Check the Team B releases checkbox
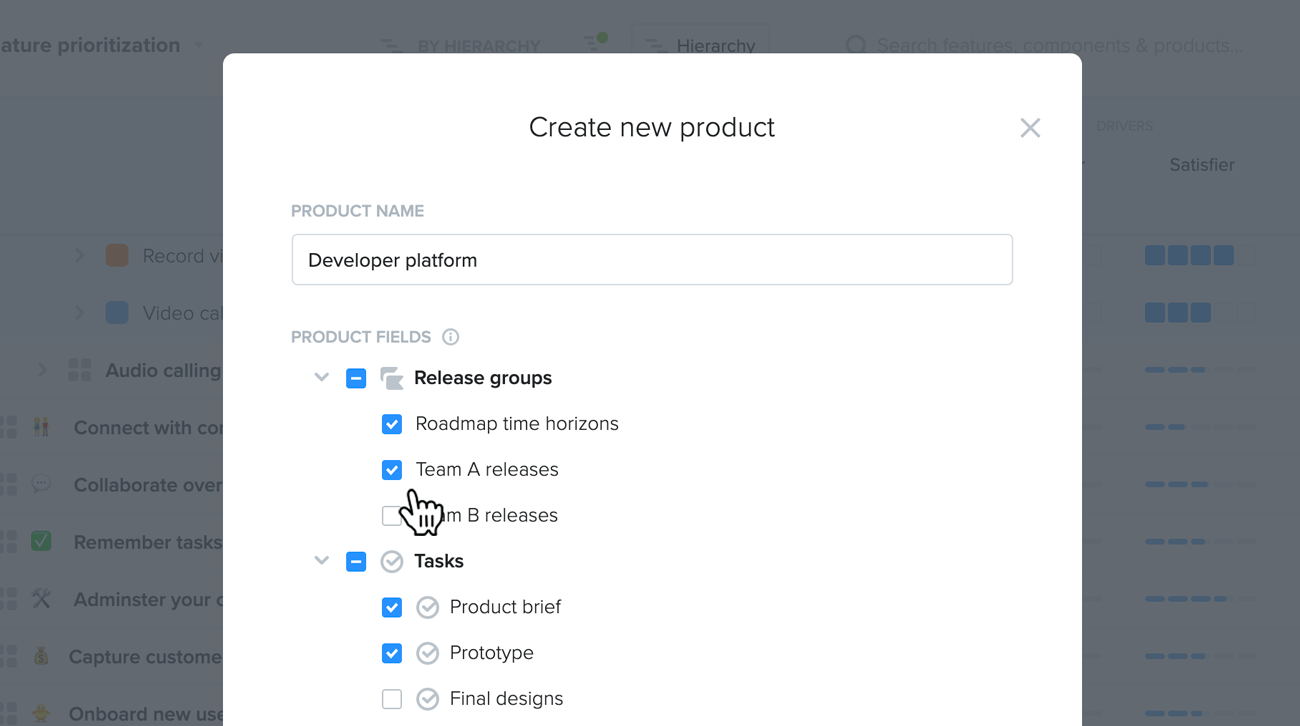The height and width of the screenshot is (726, 1300). click(392, 516)
